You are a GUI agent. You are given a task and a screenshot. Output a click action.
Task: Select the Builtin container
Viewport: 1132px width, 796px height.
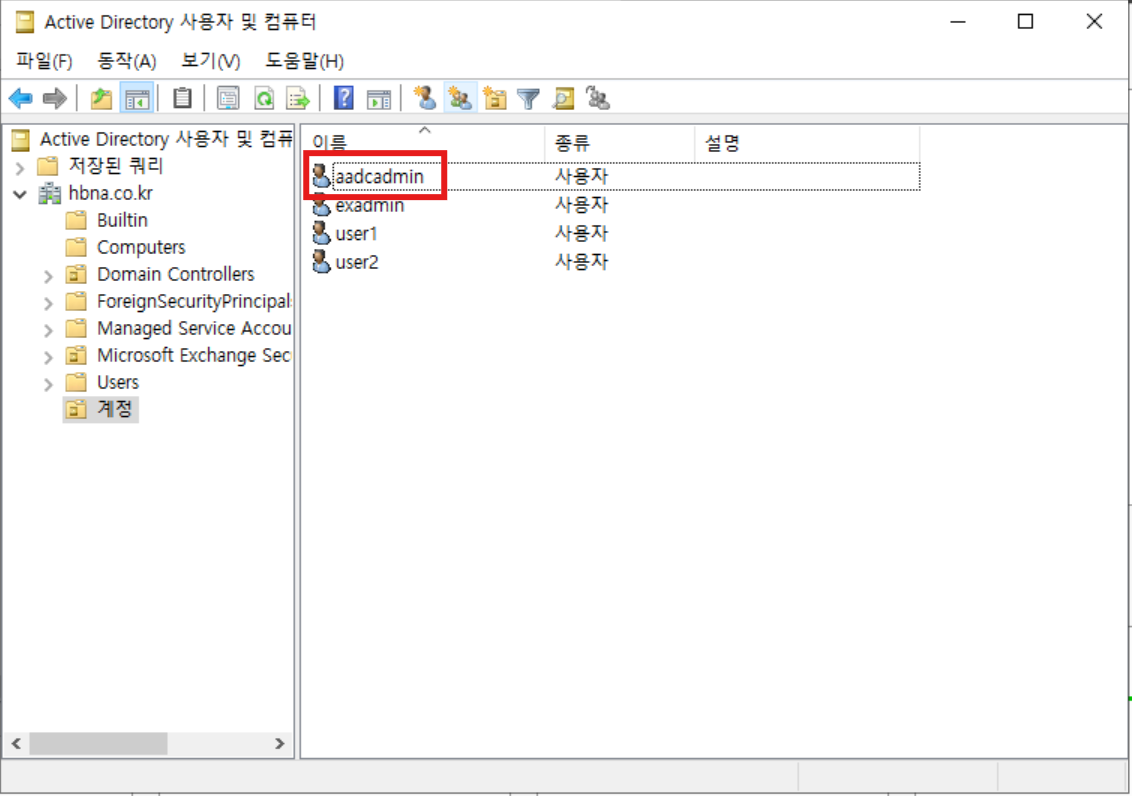click(x=122, y=220)
